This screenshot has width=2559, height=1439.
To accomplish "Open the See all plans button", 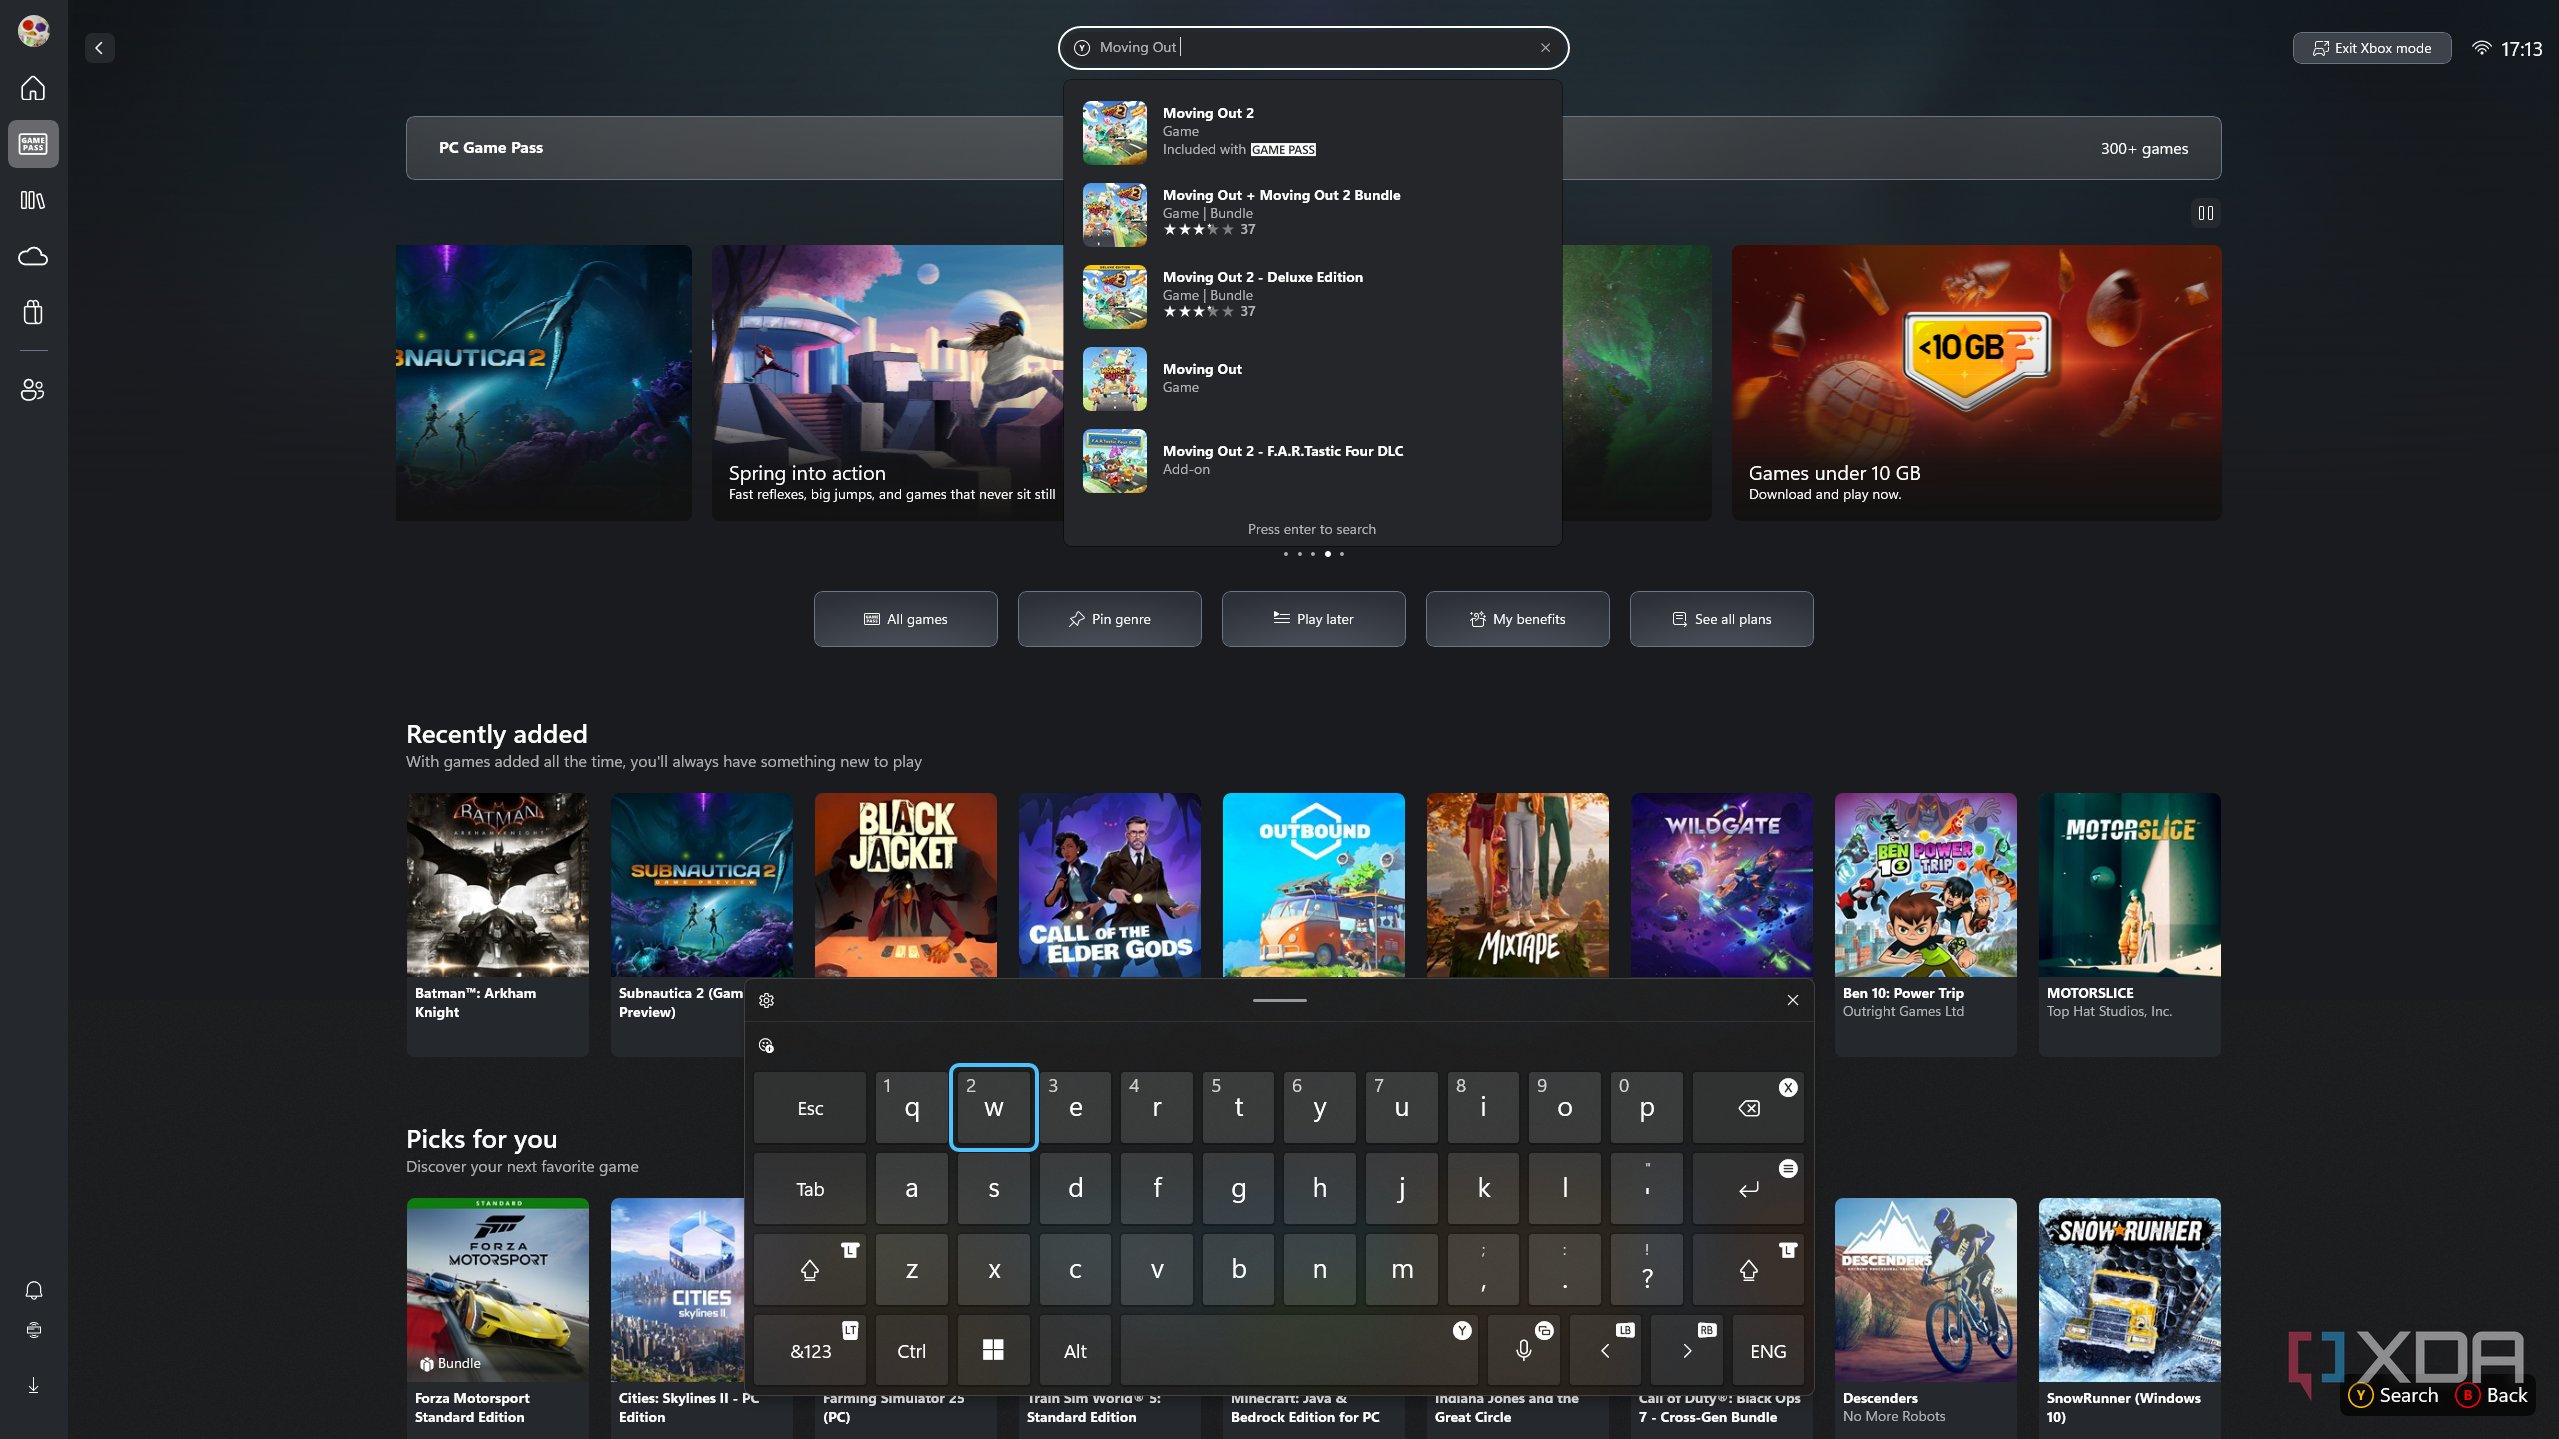I will tap(1721, 619).
